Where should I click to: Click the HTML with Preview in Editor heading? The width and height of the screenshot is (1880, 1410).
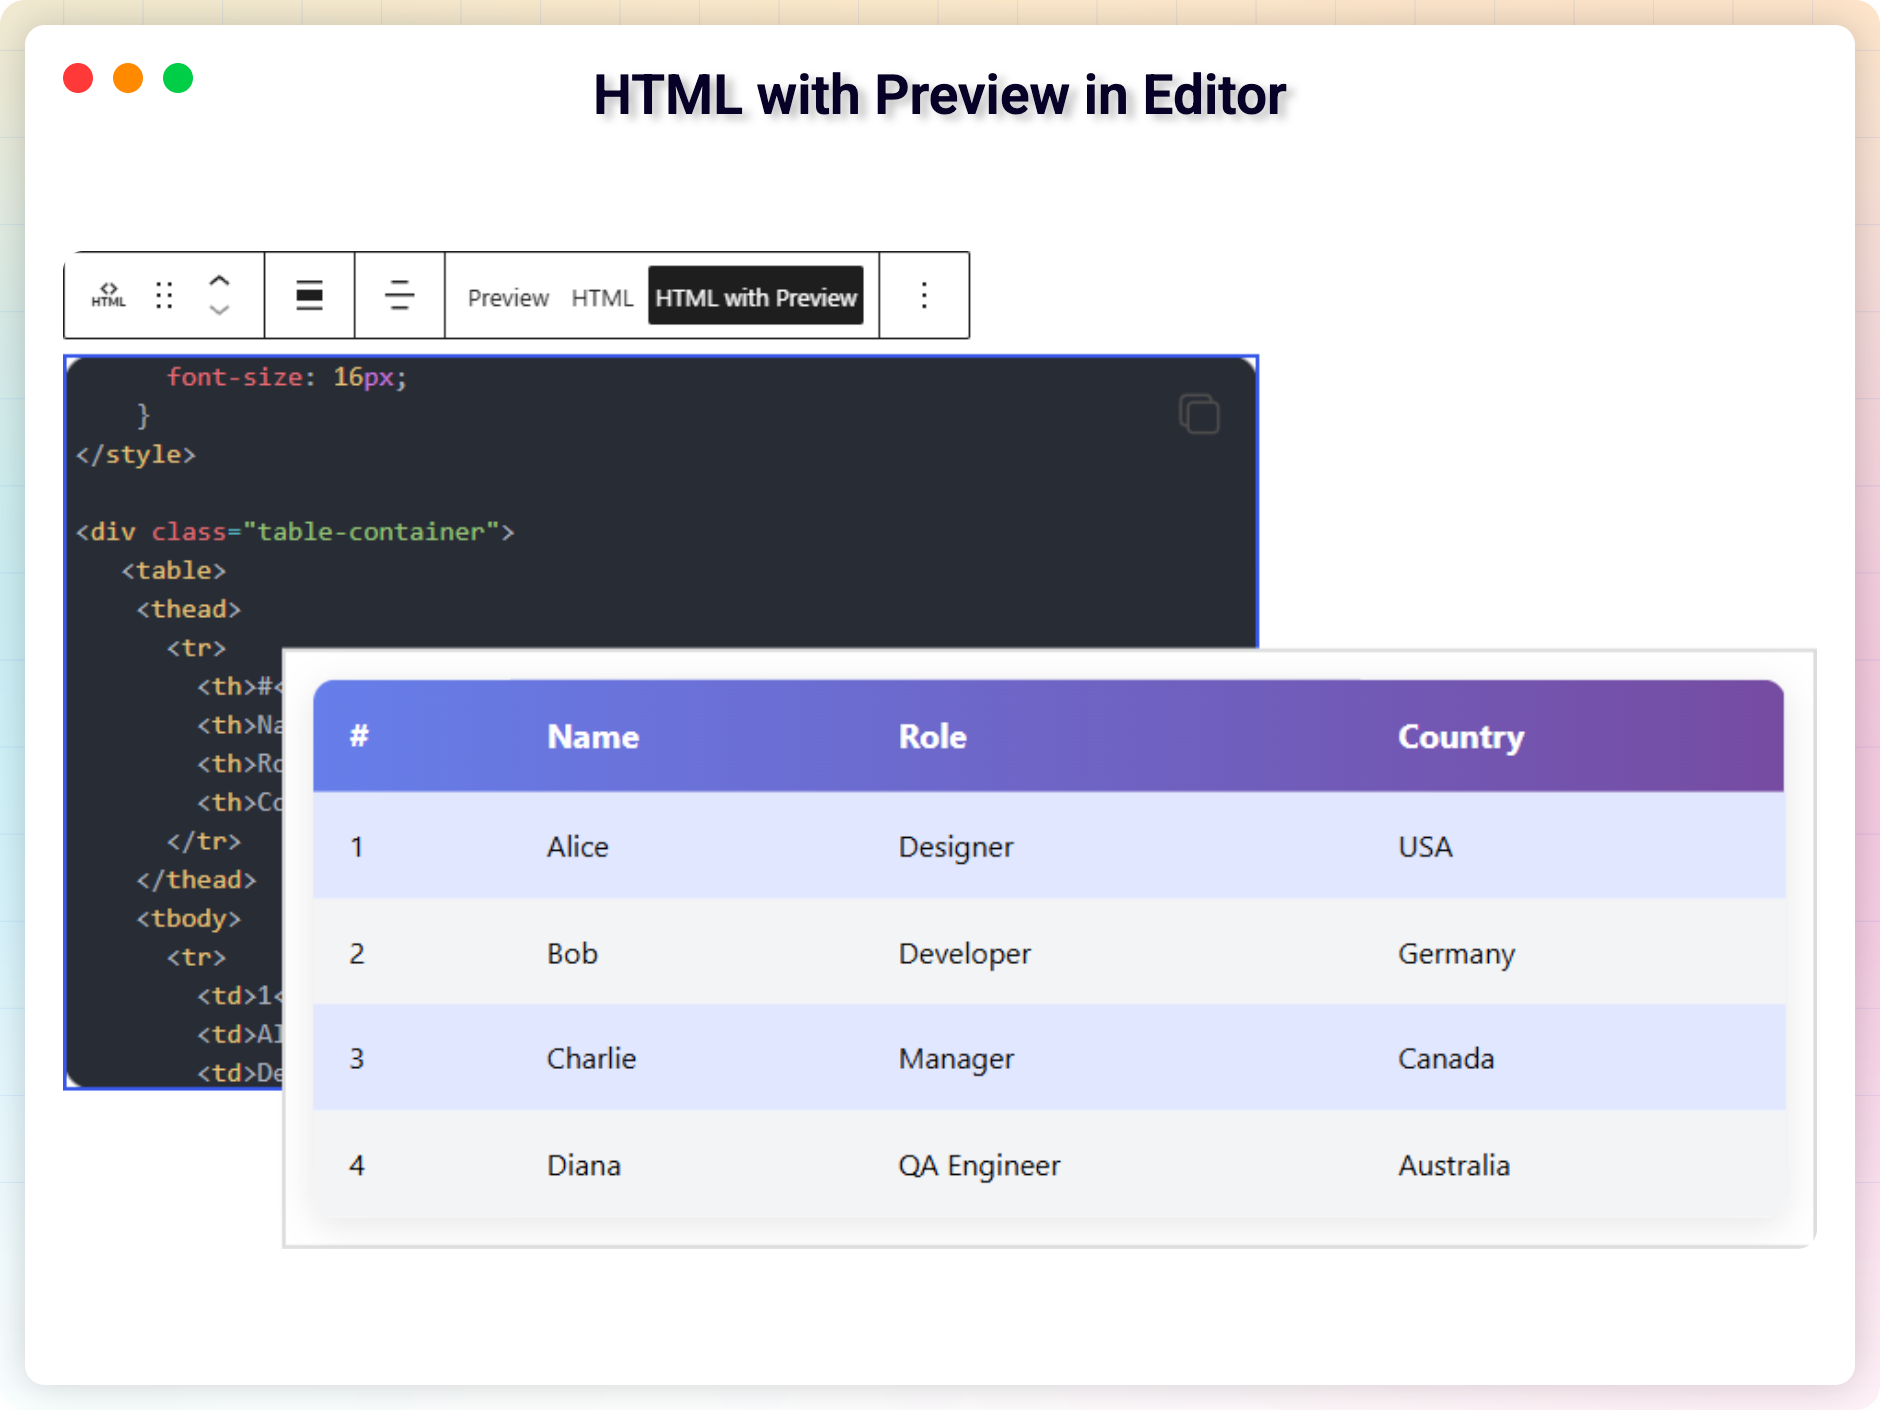pos(940,95)
